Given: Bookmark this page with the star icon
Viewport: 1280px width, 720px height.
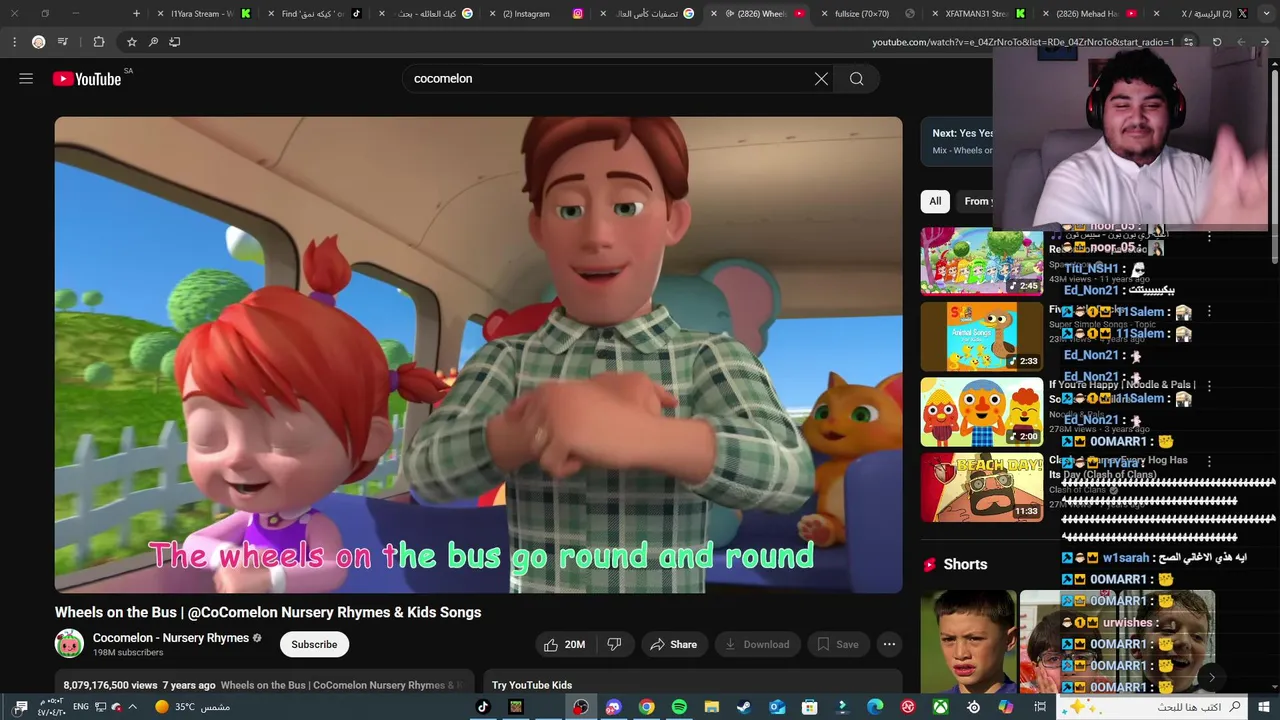Looking at the screenshot, I should click(x=131, y=42).
